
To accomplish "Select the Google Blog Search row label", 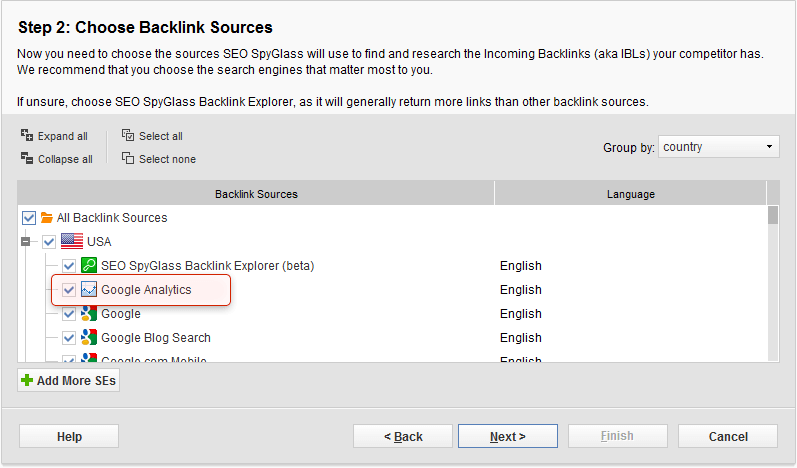I will pyautogui.click(x=156, y=337).
